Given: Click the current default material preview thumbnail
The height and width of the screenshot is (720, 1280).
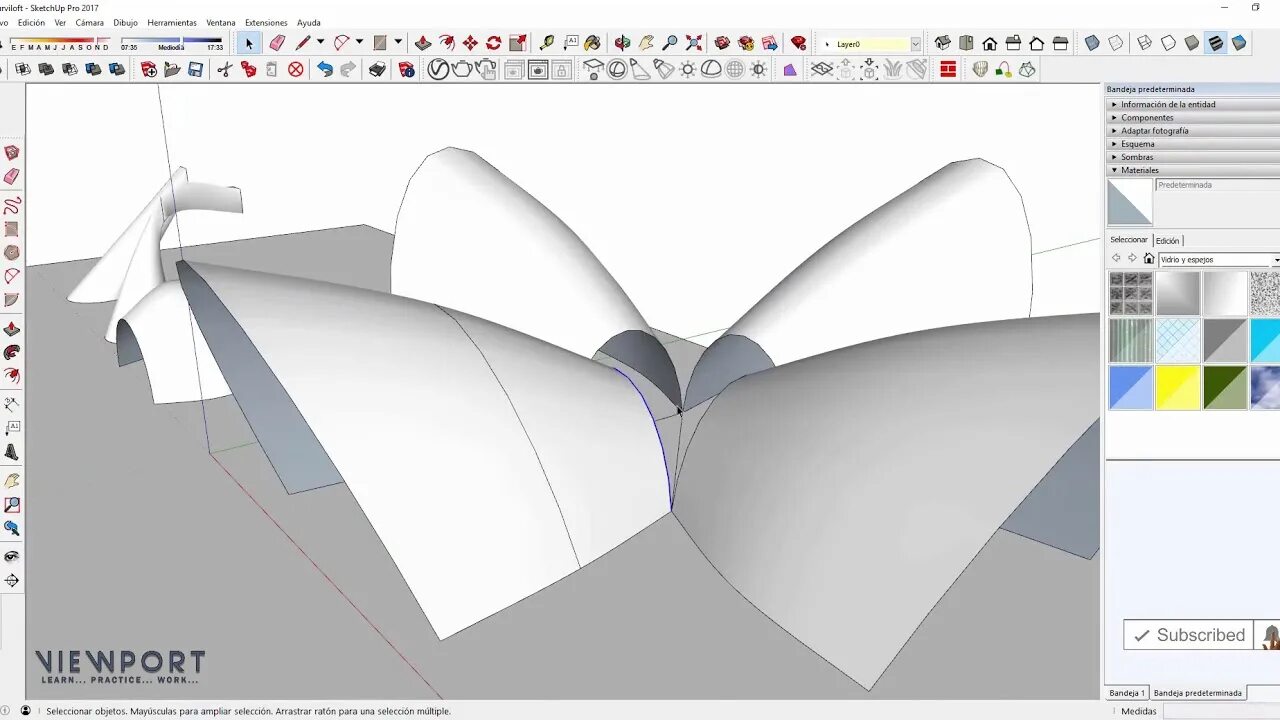Looking at the screenshot, I should 1130,202.
